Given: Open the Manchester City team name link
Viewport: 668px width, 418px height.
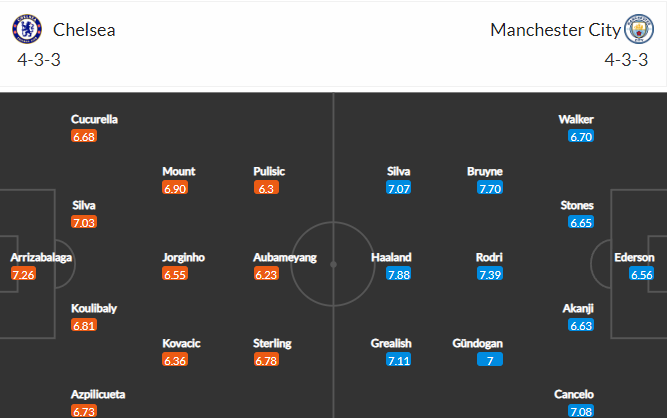Looking at the screenshot, I should pyautogui.click(x=555, y=30).
